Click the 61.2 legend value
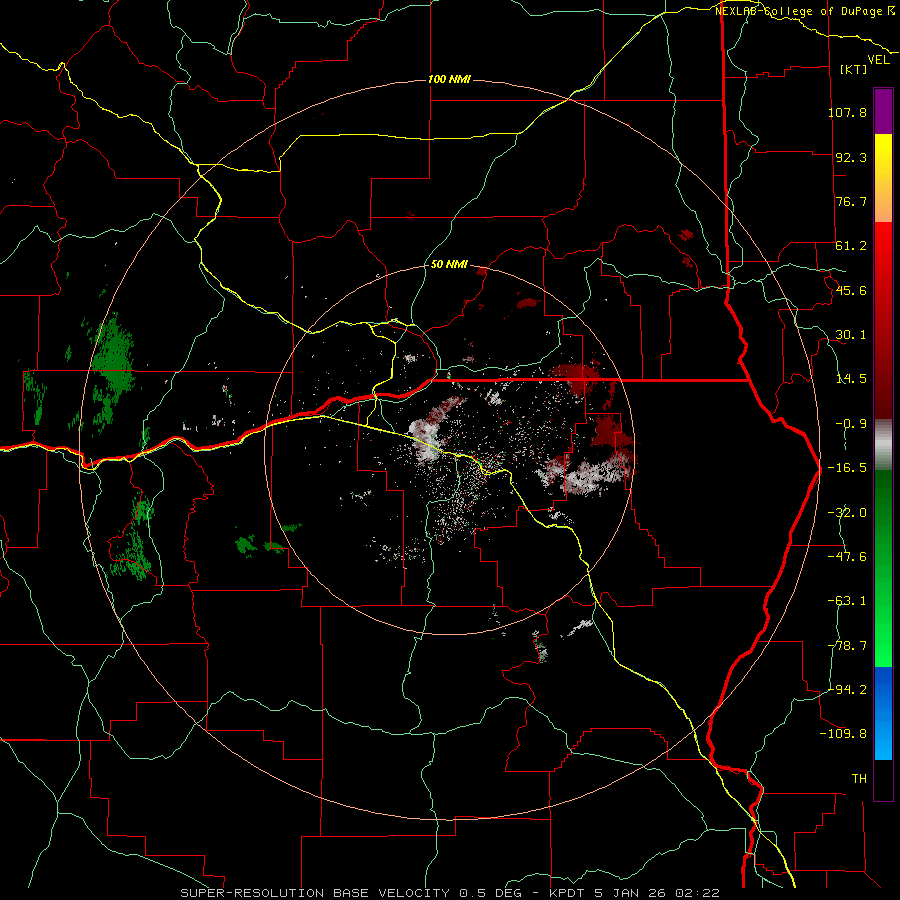Screen dimensions: 900x900 click(851, 246)
